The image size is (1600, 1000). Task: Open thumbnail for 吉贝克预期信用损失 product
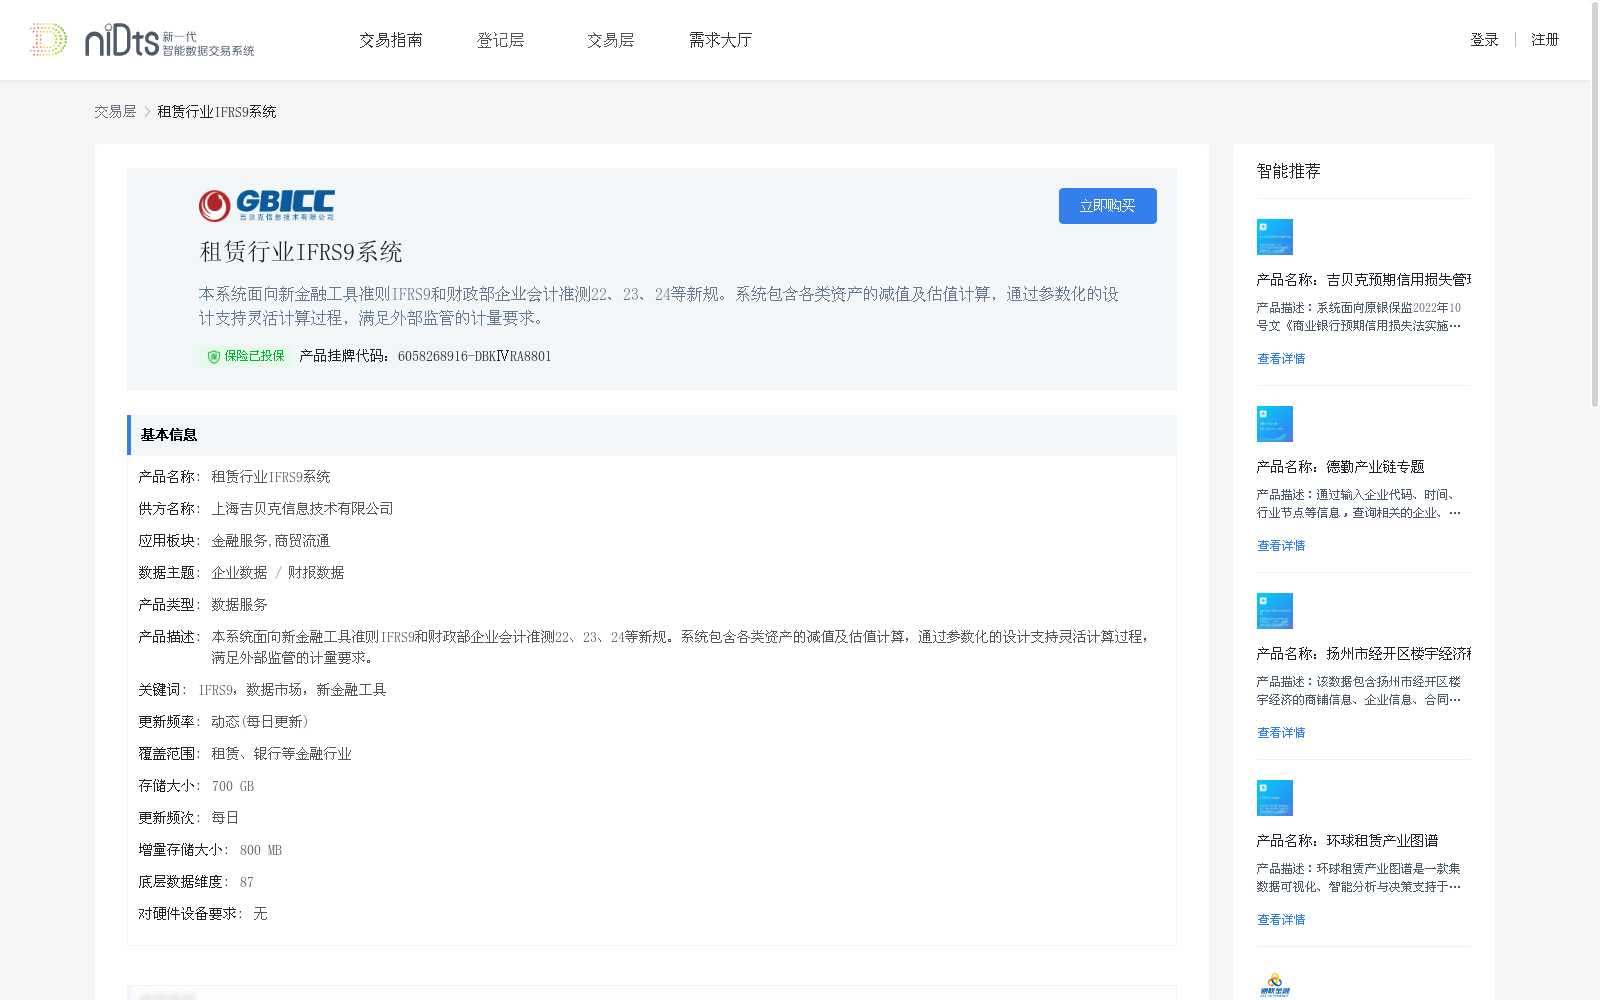1275,237
